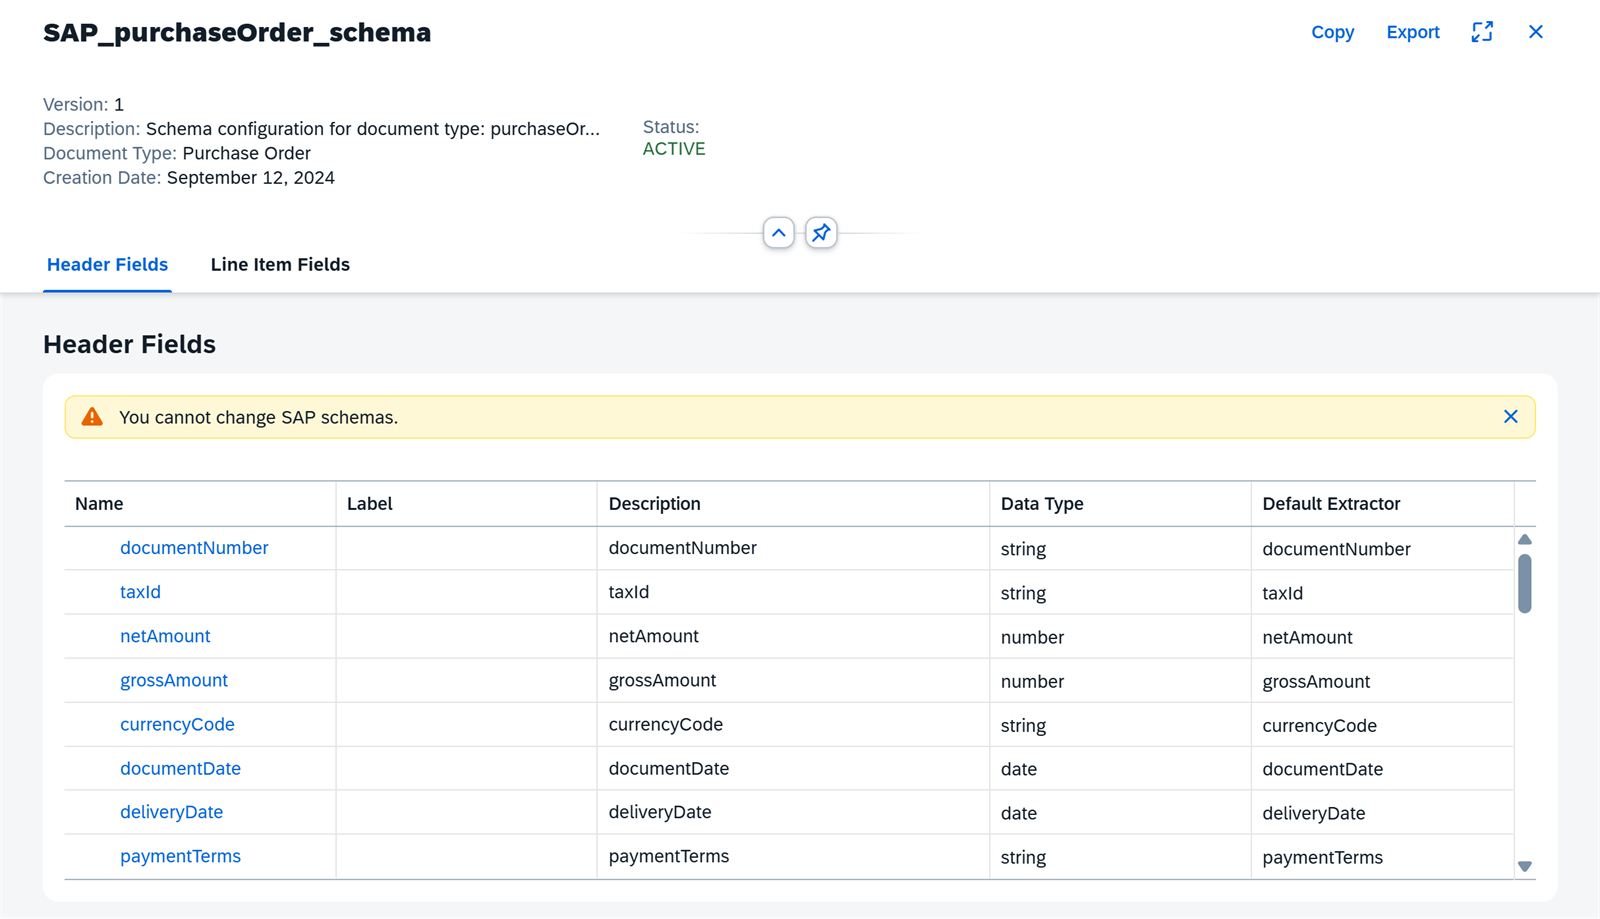Open the netAmount field link
Image resolution: width=1600 pixels, height=919 pixels.
(165, 636)
